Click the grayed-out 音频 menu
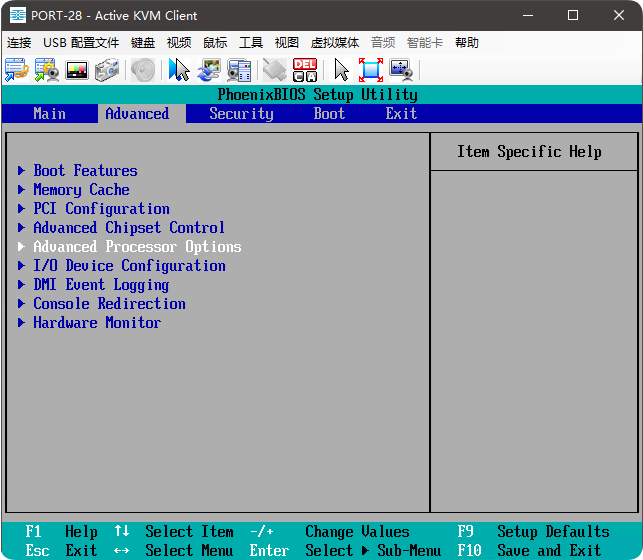This screenshot has height=560, width=643. tap(383, 43)
